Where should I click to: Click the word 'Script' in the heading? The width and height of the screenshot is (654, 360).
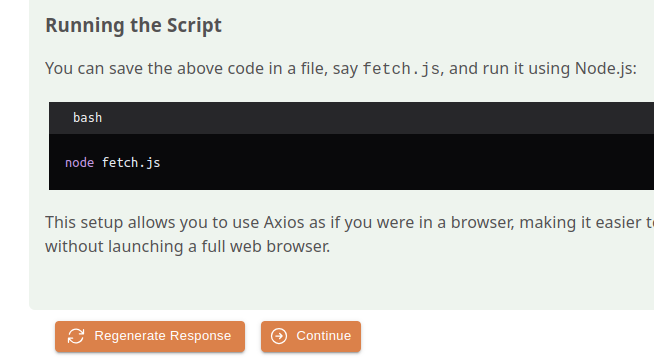click(x=194, y=25)
